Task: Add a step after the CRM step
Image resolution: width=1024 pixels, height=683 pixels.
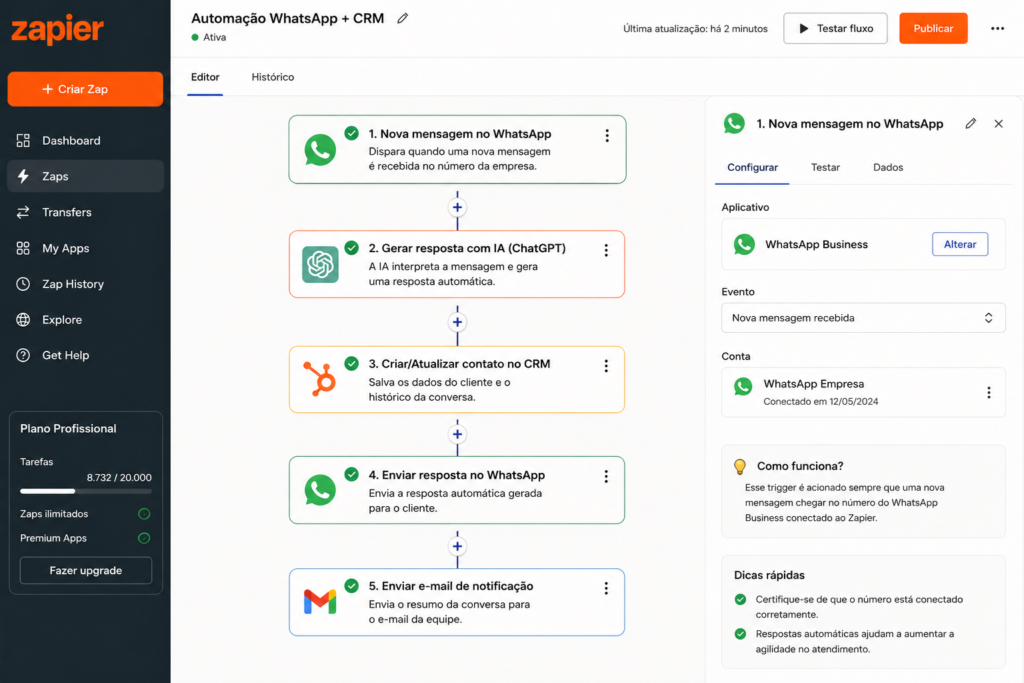Action: pos(457,434)
